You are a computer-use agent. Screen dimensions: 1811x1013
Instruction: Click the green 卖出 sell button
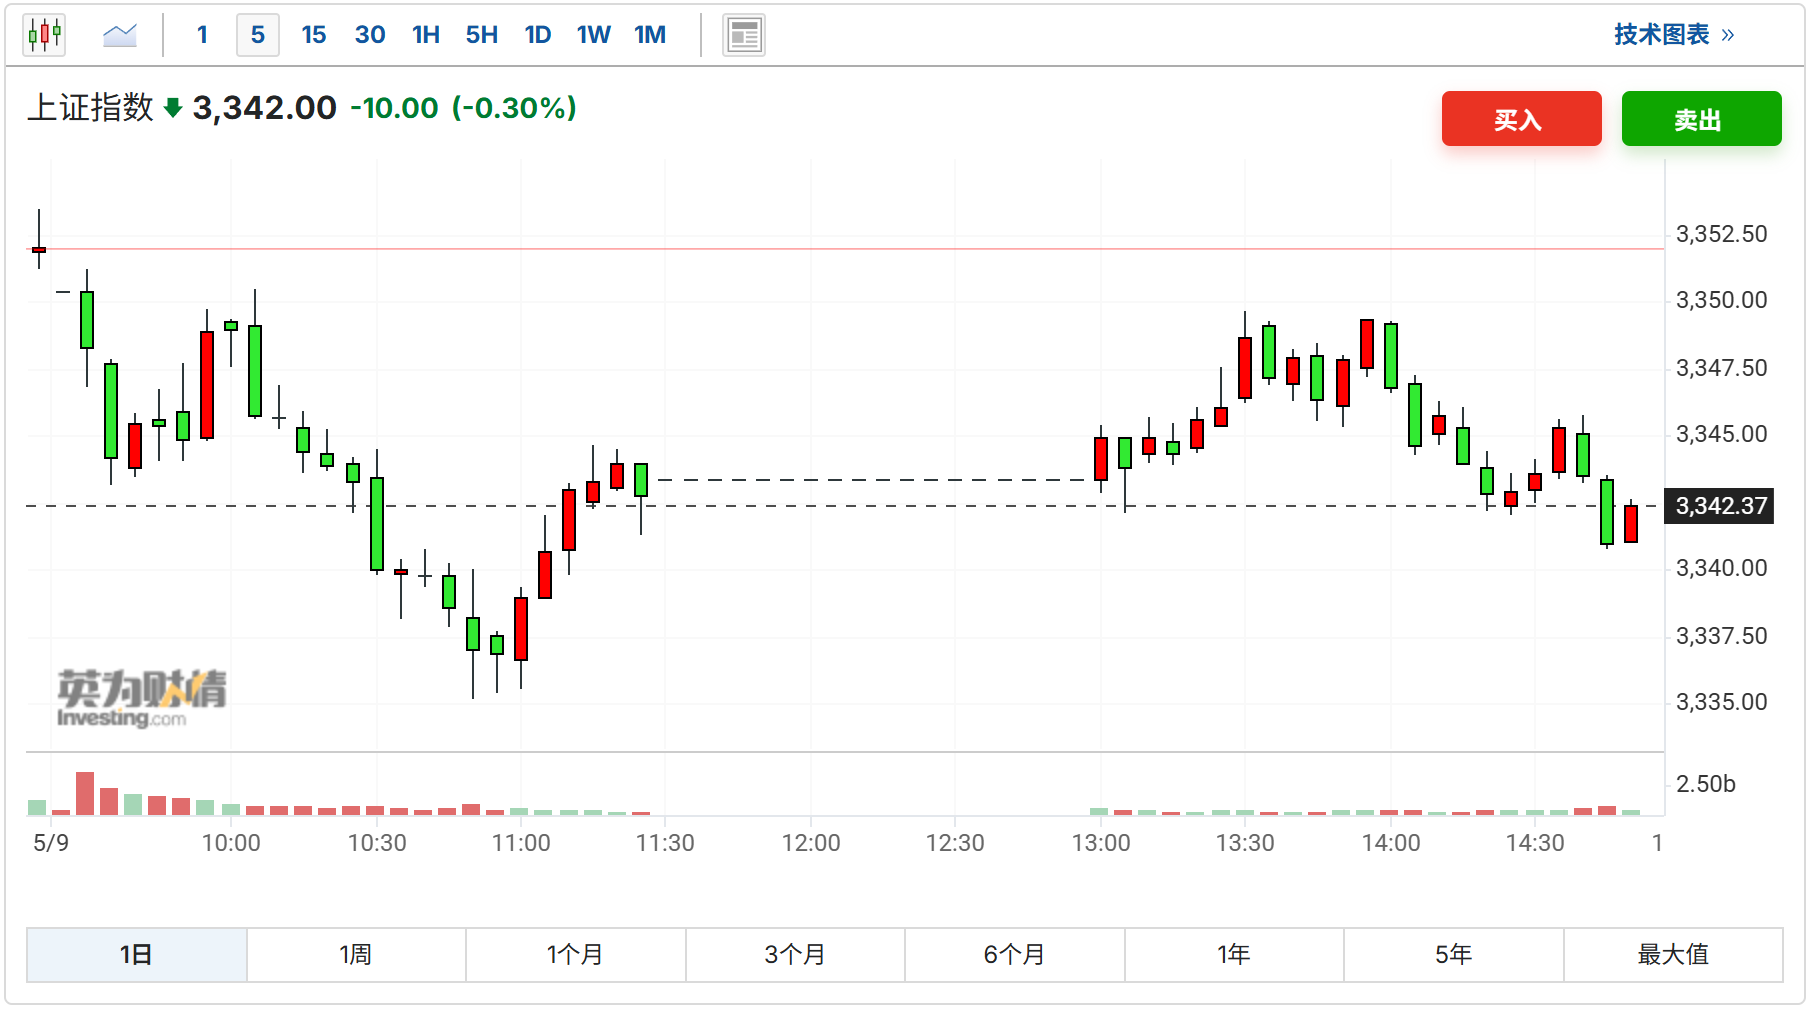point(1701,119)
